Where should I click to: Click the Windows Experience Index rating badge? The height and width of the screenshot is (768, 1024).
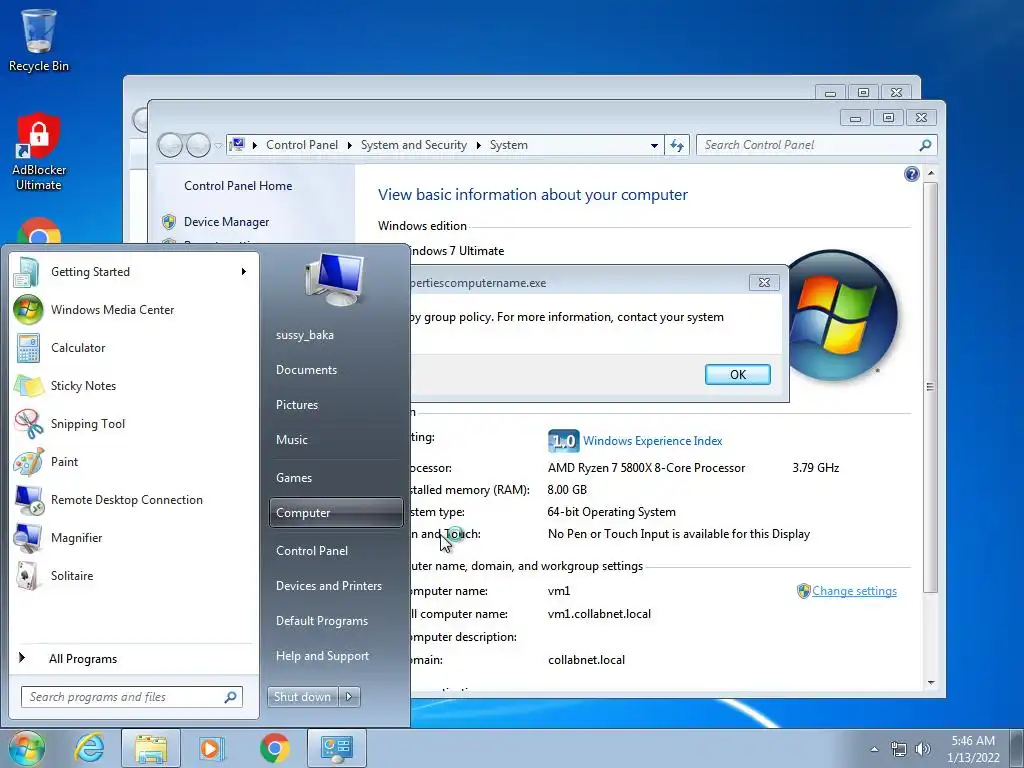(562, 441)
